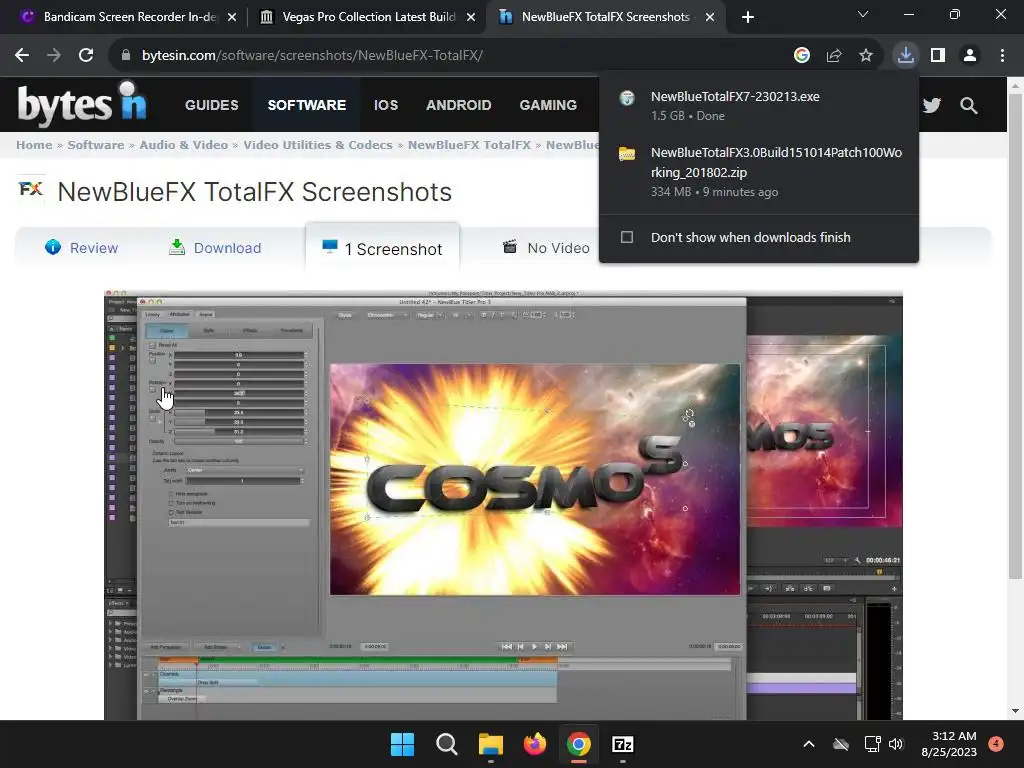Open the volume speaker control
The image size is (1024, 768).
(x=896, y=744)
